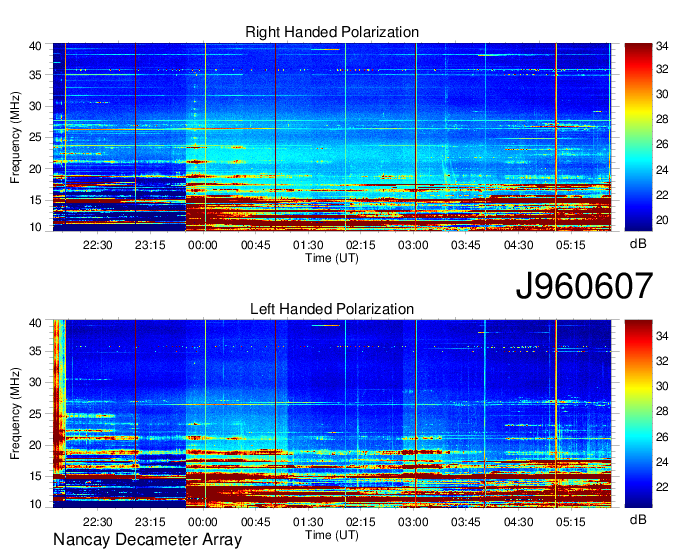Click the 03:00 tick under the Right Handed plot

pyautogui.click(x=413, y=245)
